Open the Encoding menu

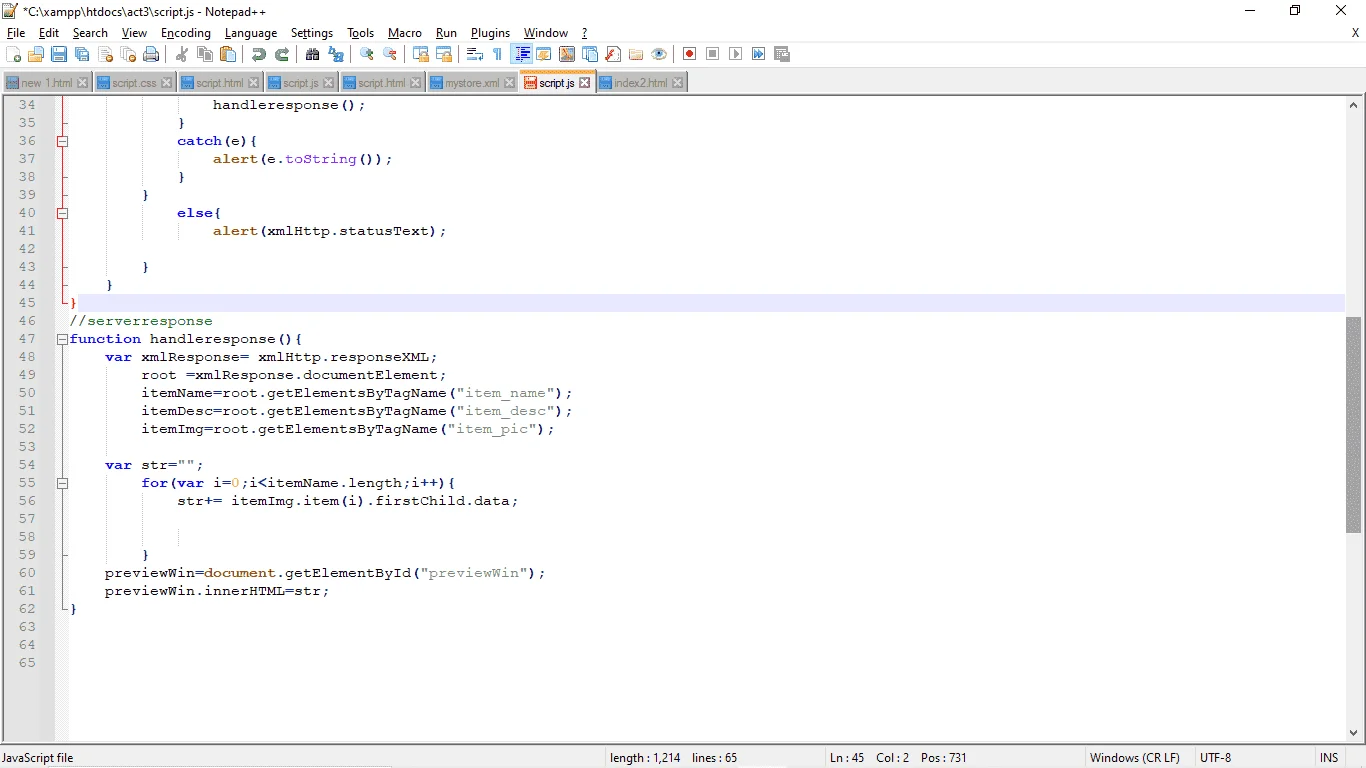[x=186, y=33]
